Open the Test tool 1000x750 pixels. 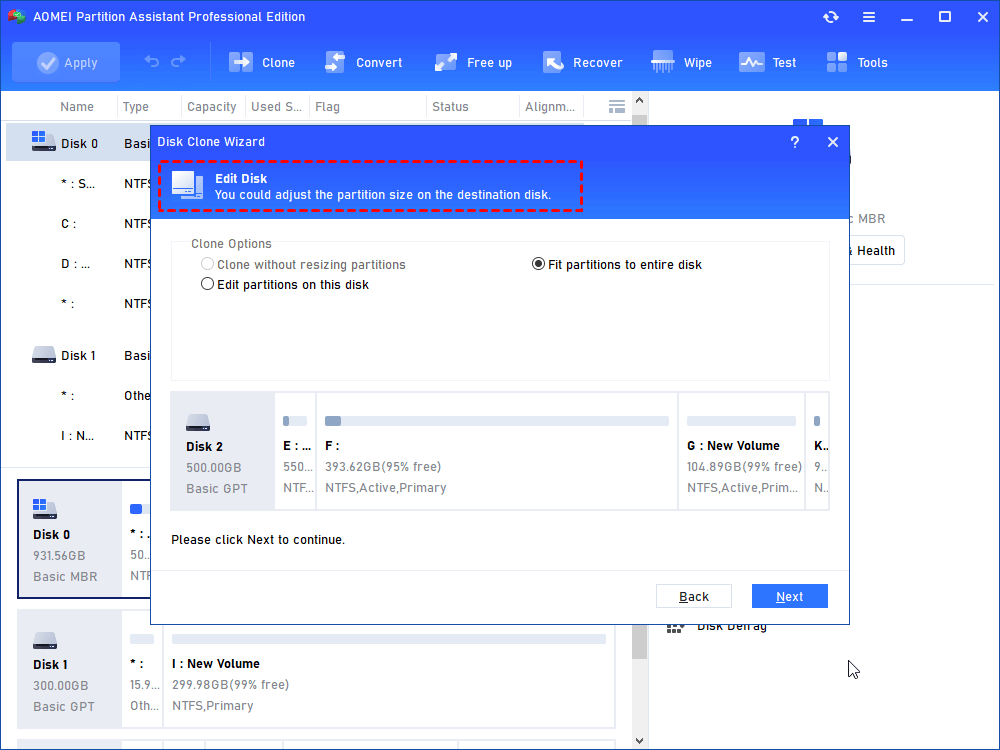767,62
